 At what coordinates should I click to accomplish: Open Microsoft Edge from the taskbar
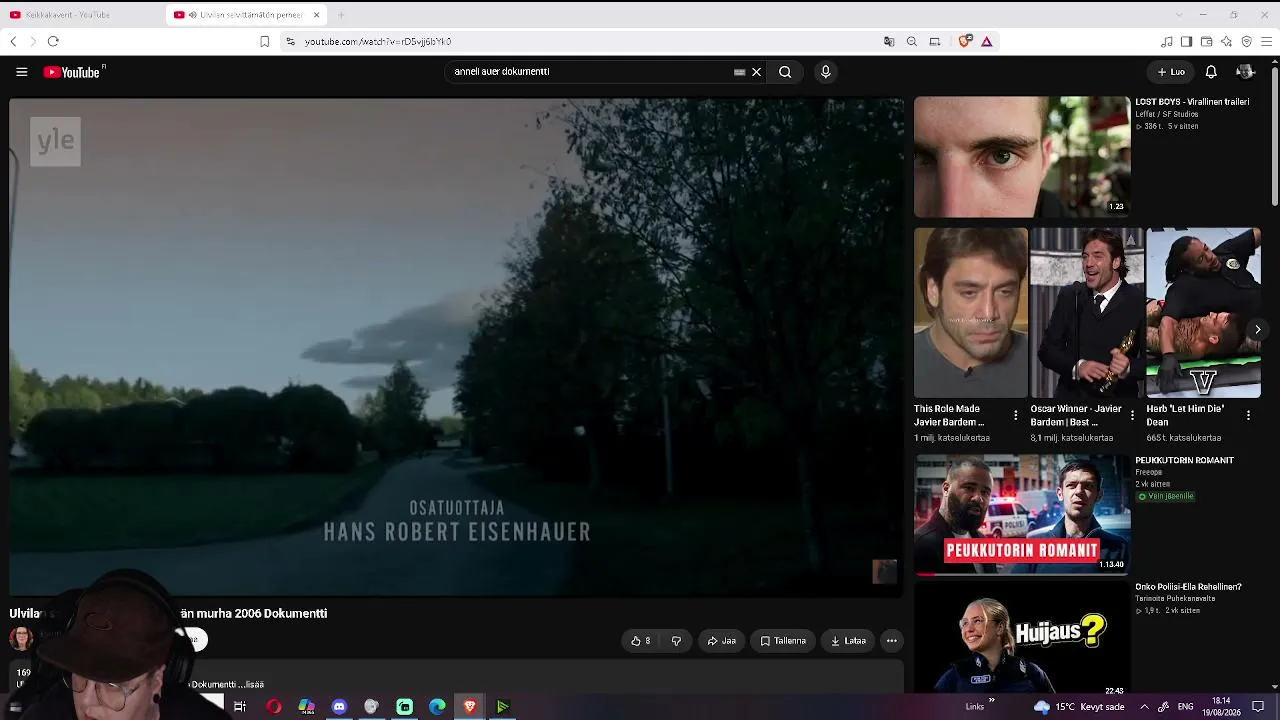click(x=437, y=707)
